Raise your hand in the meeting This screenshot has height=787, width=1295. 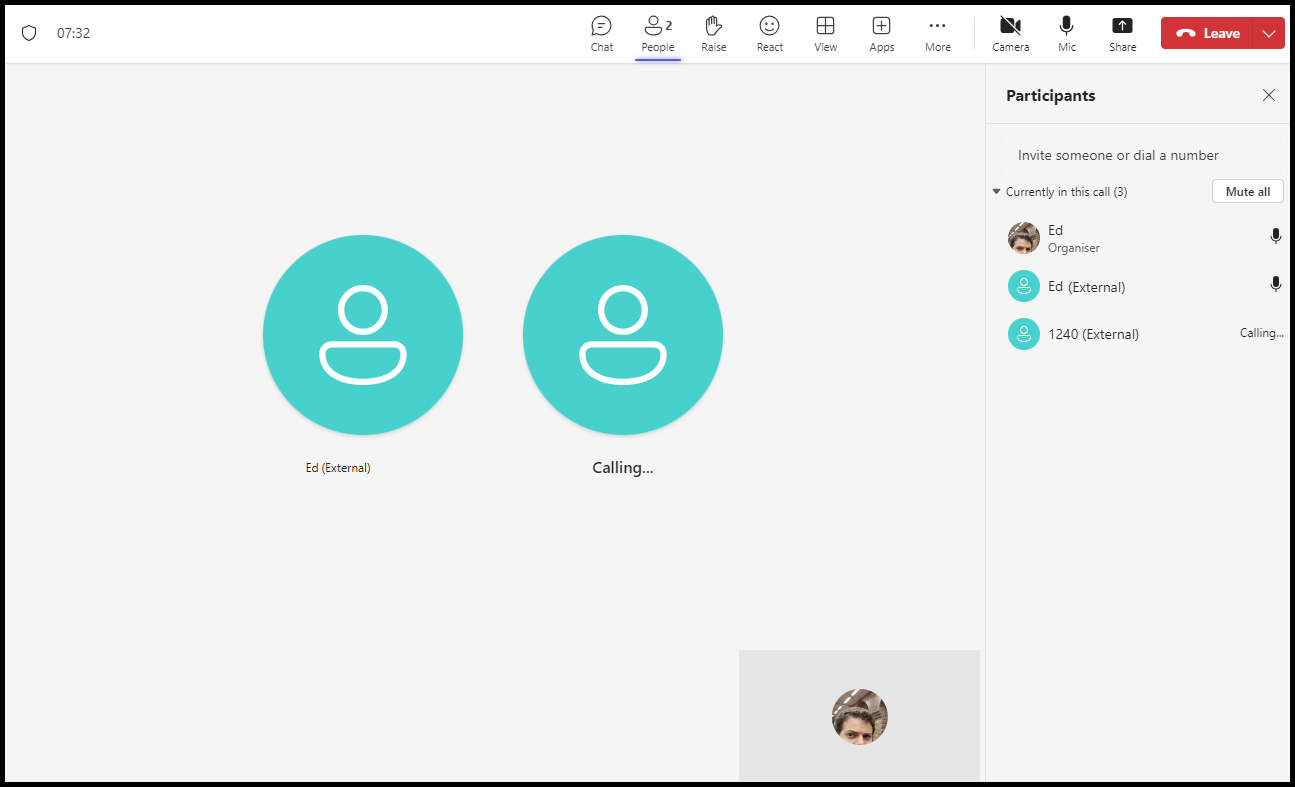[x=714, y=33]
